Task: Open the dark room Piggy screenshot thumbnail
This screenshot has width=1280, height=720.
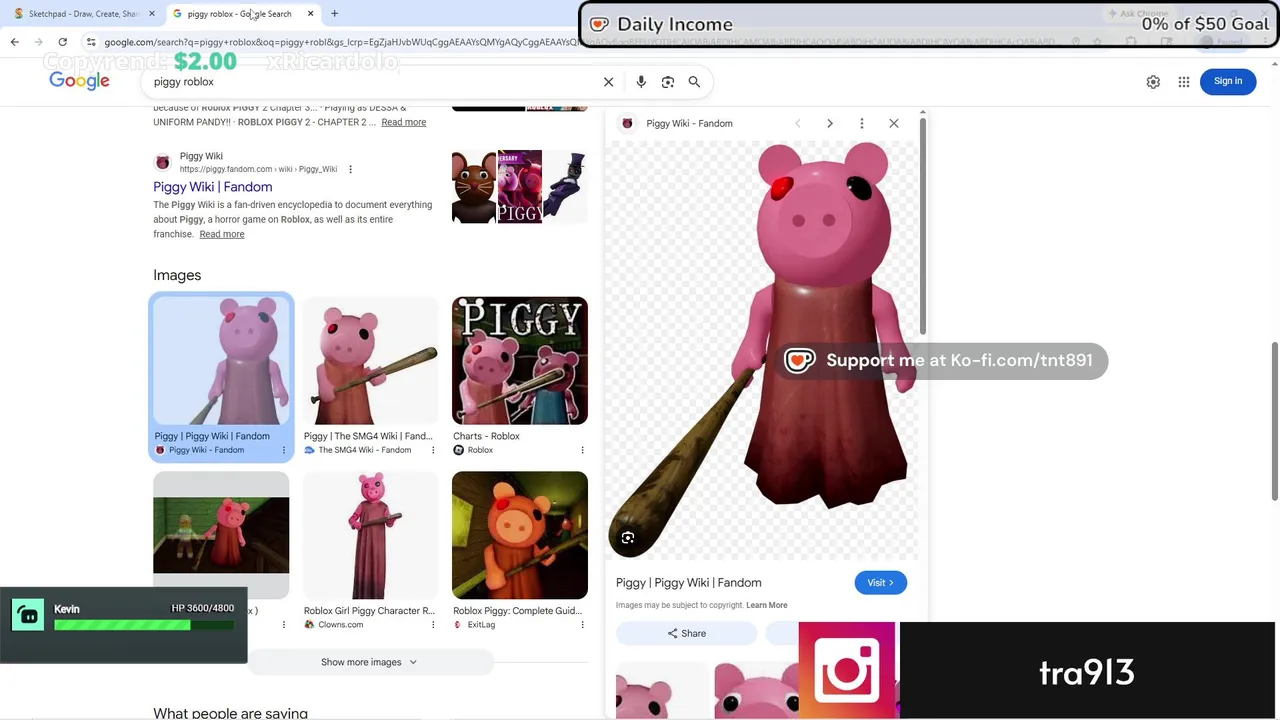Action: (221, 535)
